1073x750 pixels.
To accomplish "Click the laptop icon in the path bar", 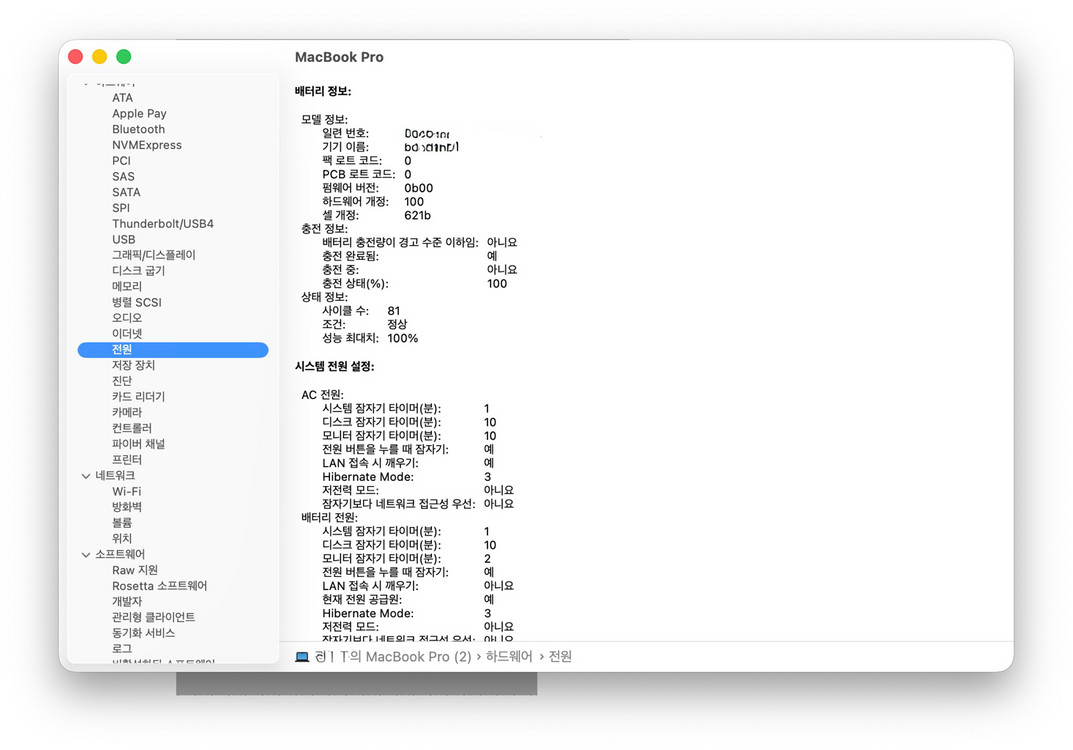I will (x=302, y=657).
